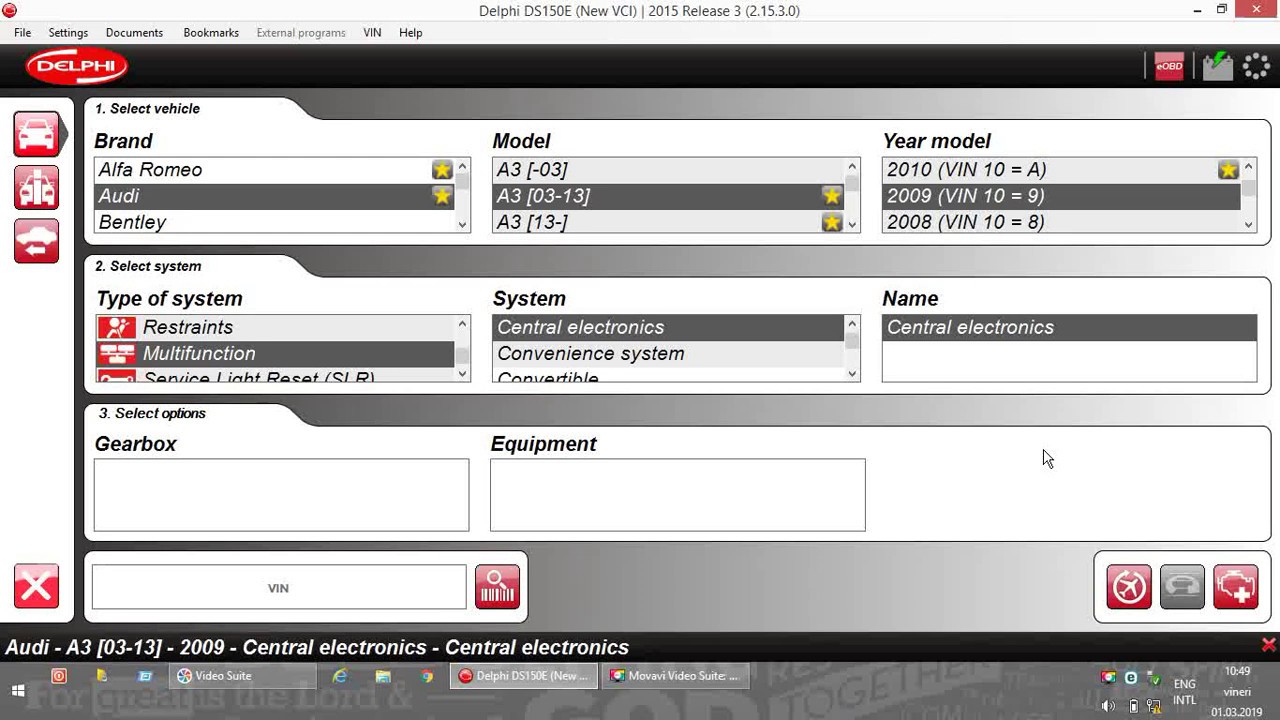Select 2009 (VIN 10 = 9) year

(x=1061, y=196)
